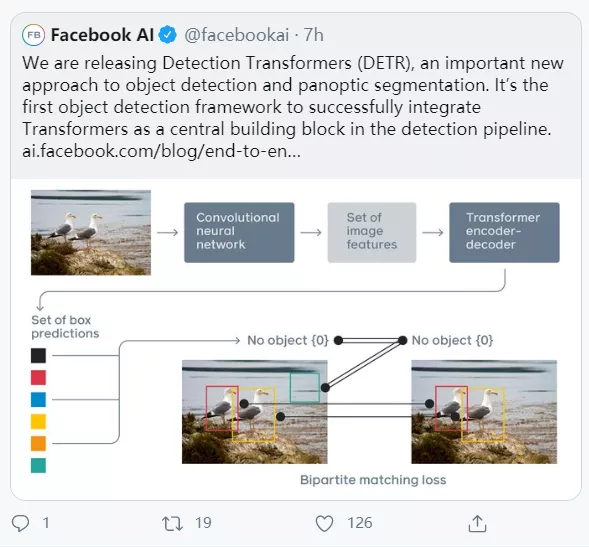Open the share upload icon

[477, 523]
